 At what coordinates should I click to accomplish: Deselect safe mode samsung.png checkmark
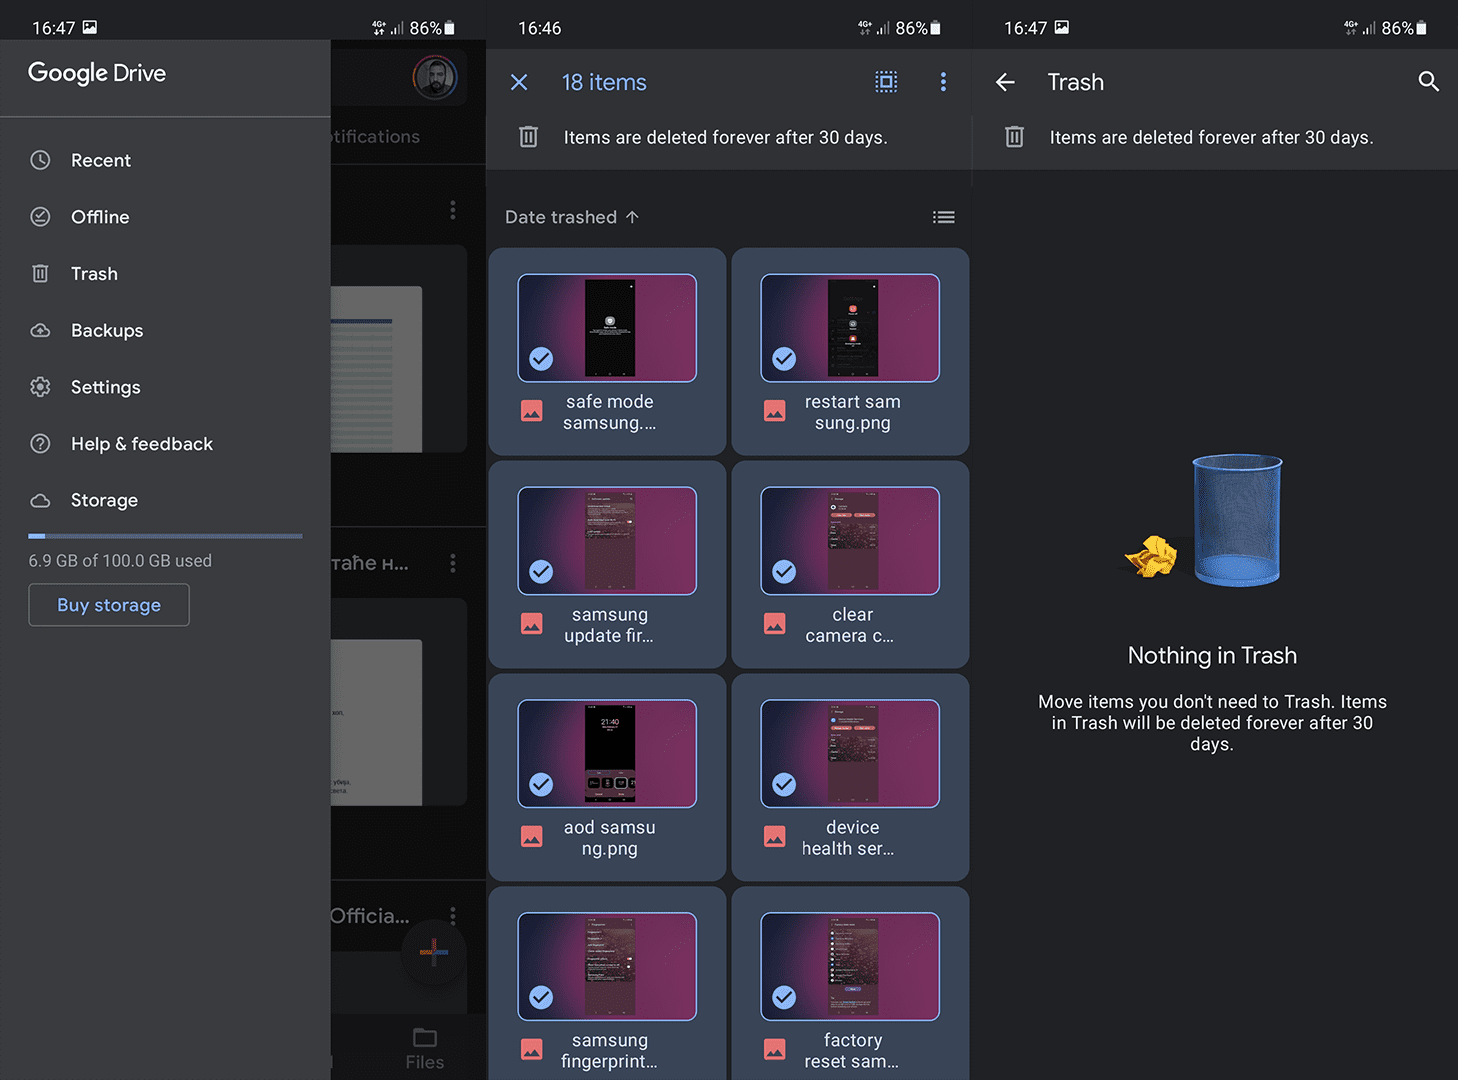click(541, 358)
